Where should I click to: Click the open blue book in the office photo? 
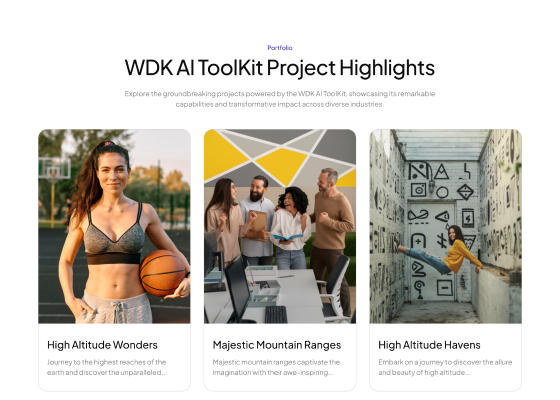click(x=288, y=237)
